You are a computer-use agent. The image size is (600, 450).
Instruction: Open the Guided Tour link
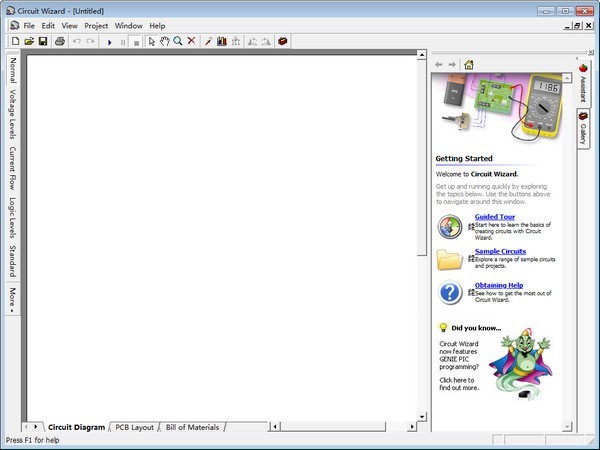(494, 217)
